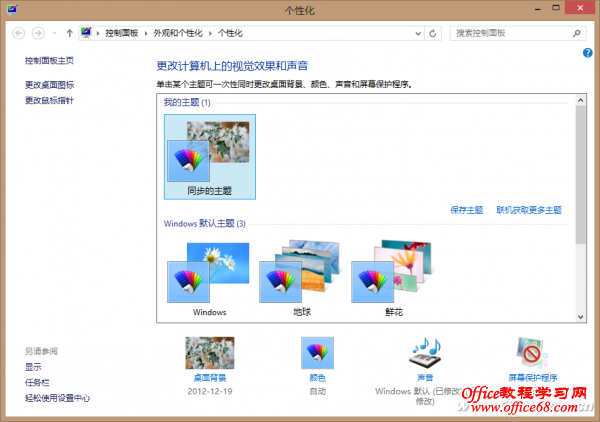
Task: Open 外观和个性化 breadcrumb segment
Action: pos(178,33)
